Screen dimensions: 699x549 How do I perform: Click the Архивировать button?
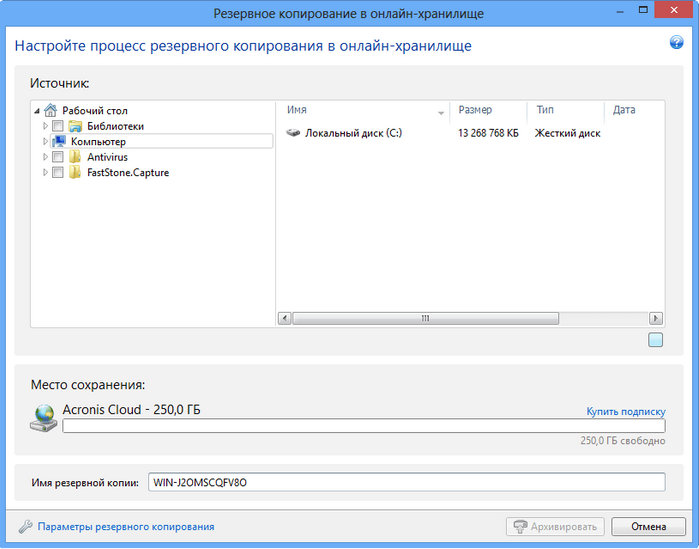point(555,527)
